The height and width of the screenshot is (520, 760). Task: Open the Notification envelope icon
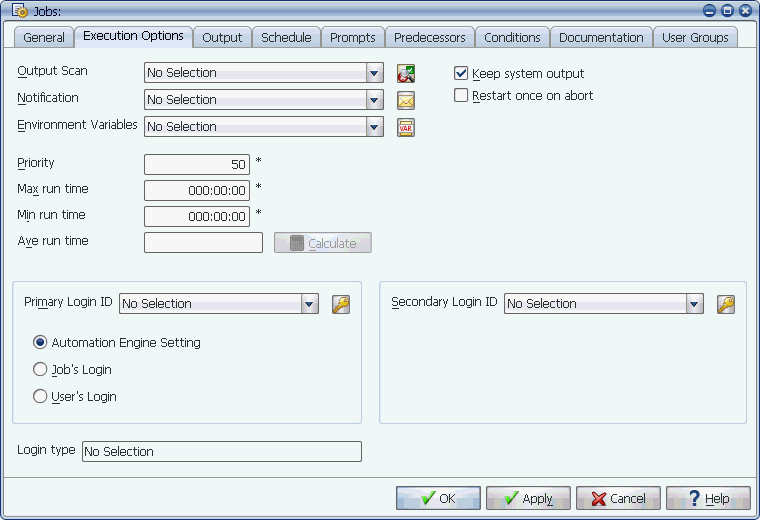tap(406, 100)
